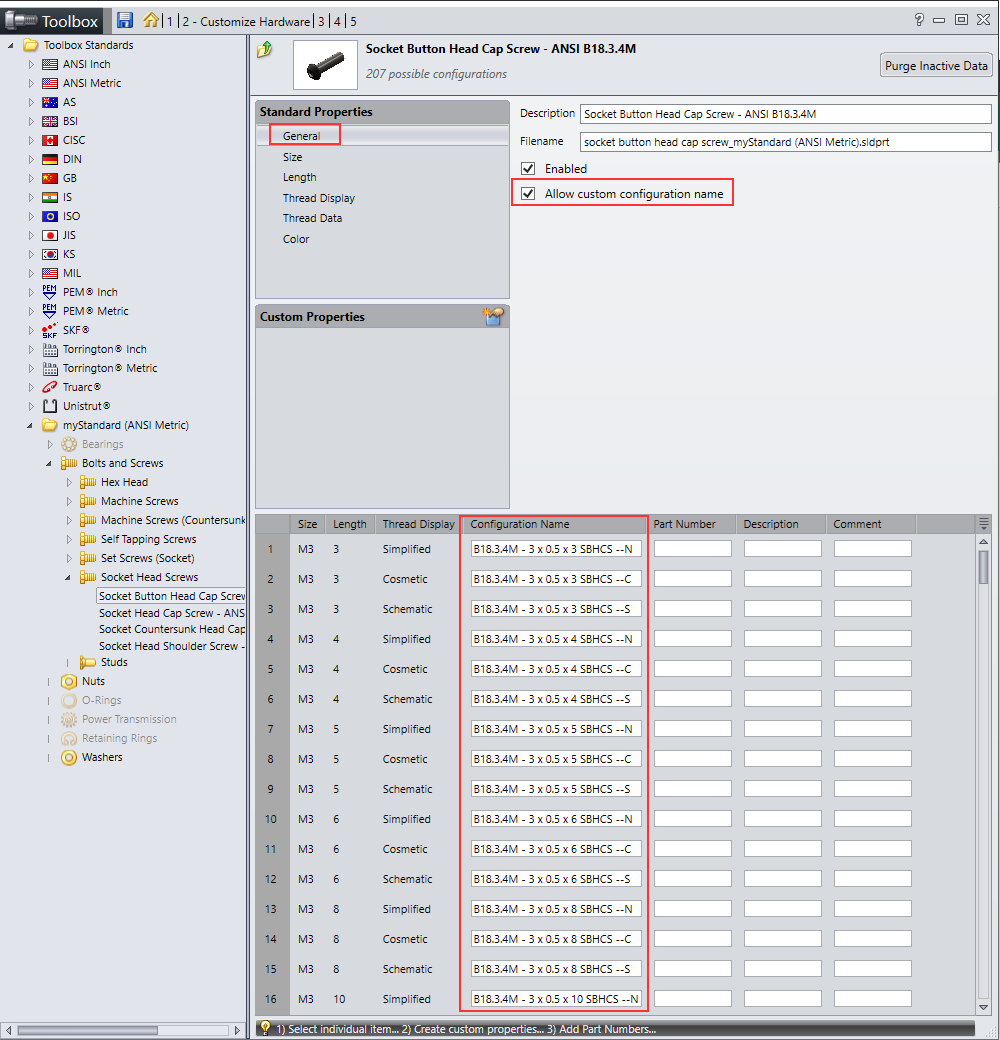
Task: Select the Thread Data property
Action: click(x=312, y=218)
